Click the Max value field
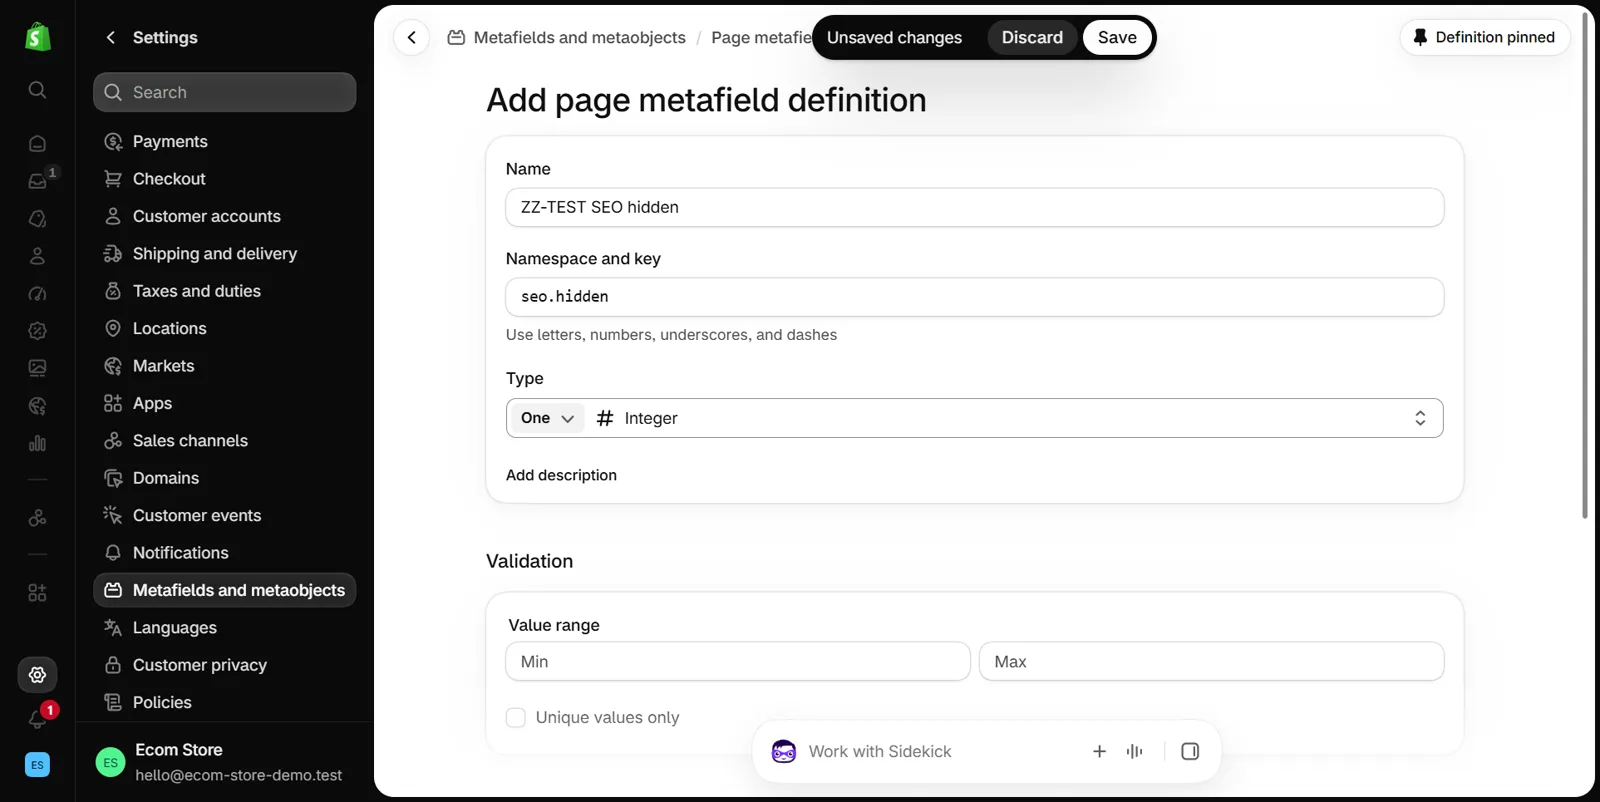The image size is (1600, 802). pos(1212,661)
